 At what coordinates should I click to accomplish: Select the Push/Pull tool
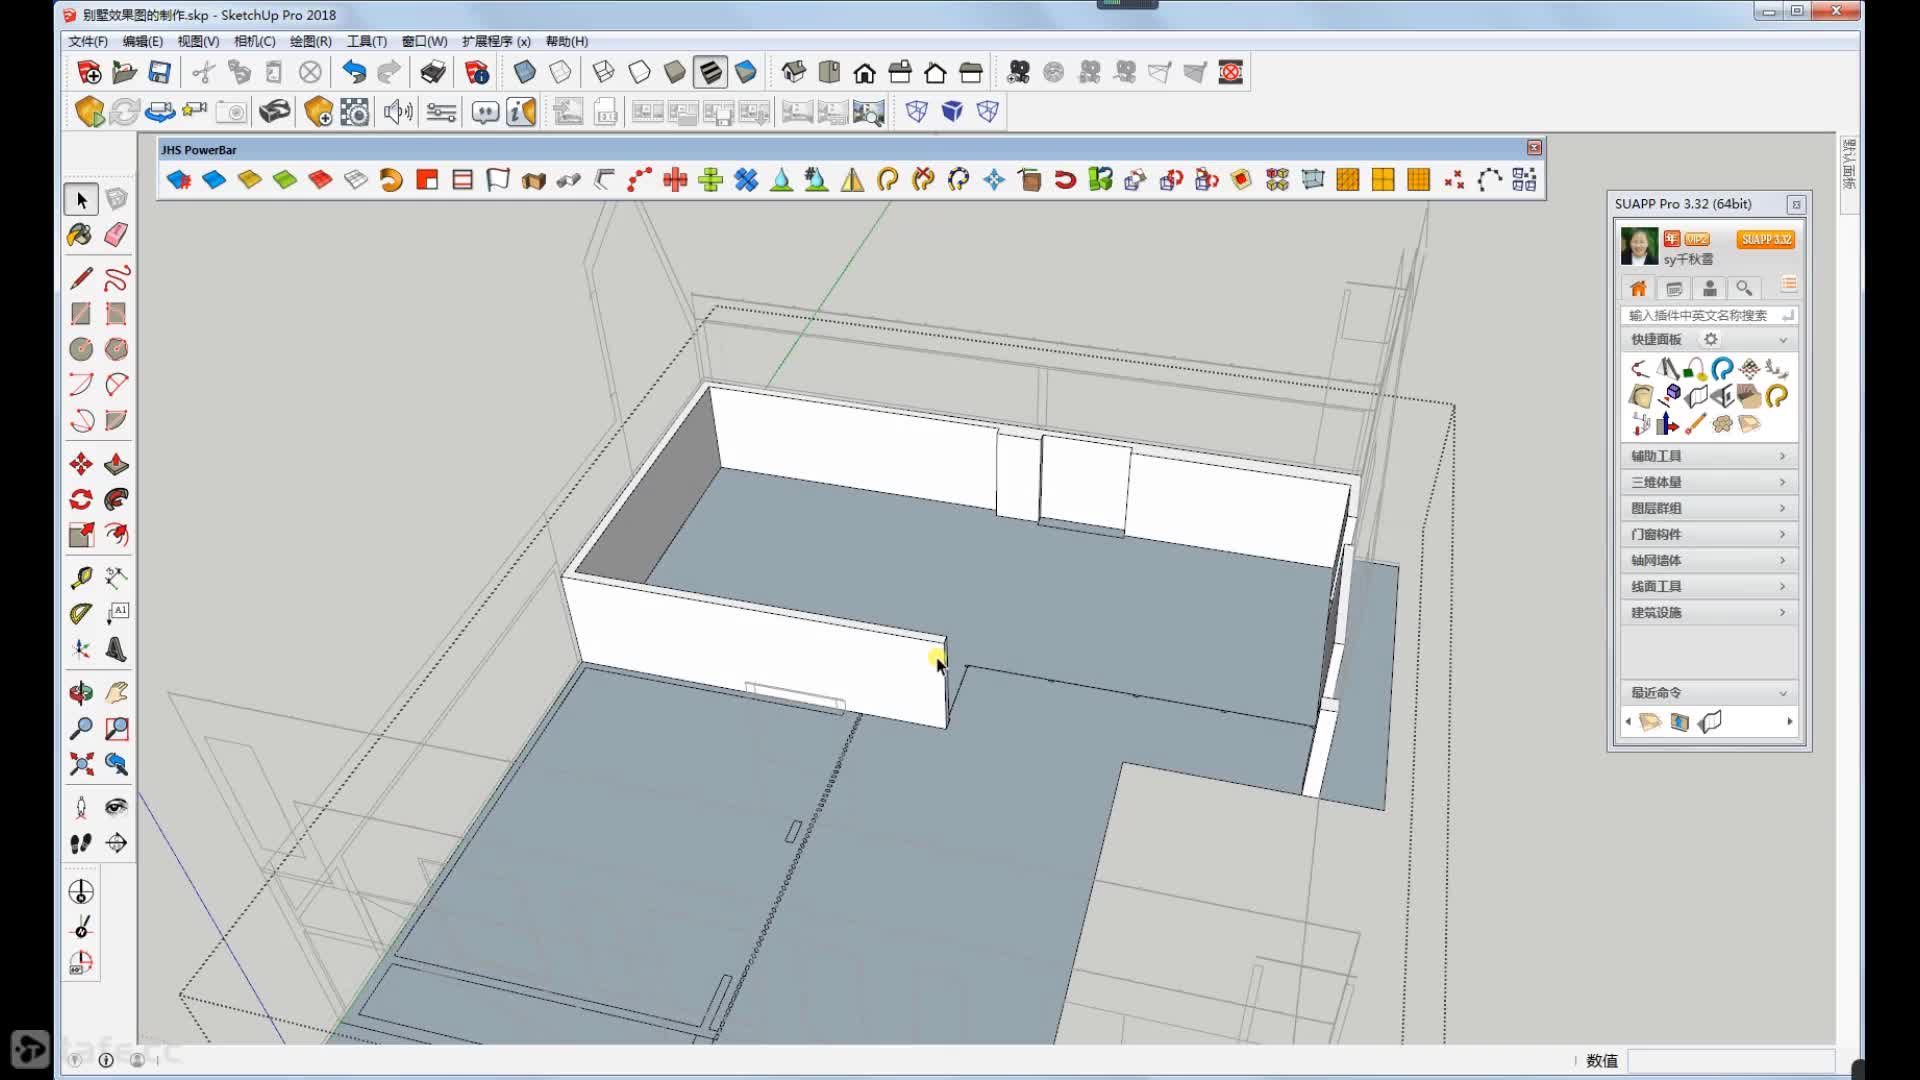(x=116, y=464)
